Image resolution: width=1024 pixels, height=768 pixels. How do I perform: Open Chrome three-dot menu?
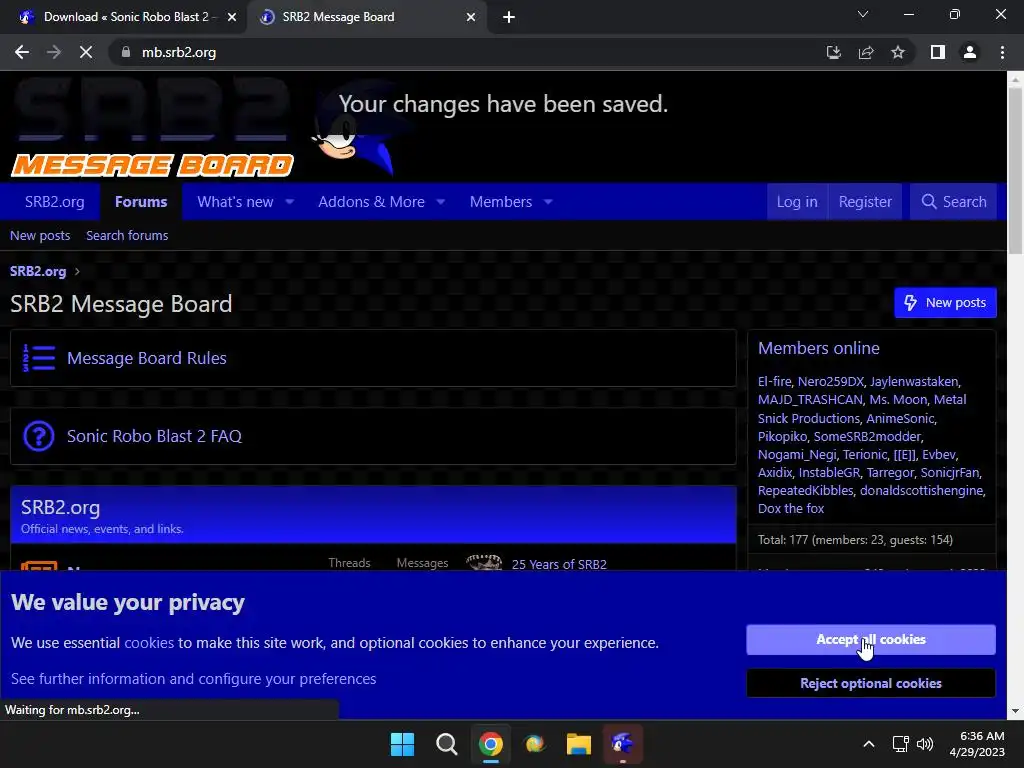[1002, 52]
